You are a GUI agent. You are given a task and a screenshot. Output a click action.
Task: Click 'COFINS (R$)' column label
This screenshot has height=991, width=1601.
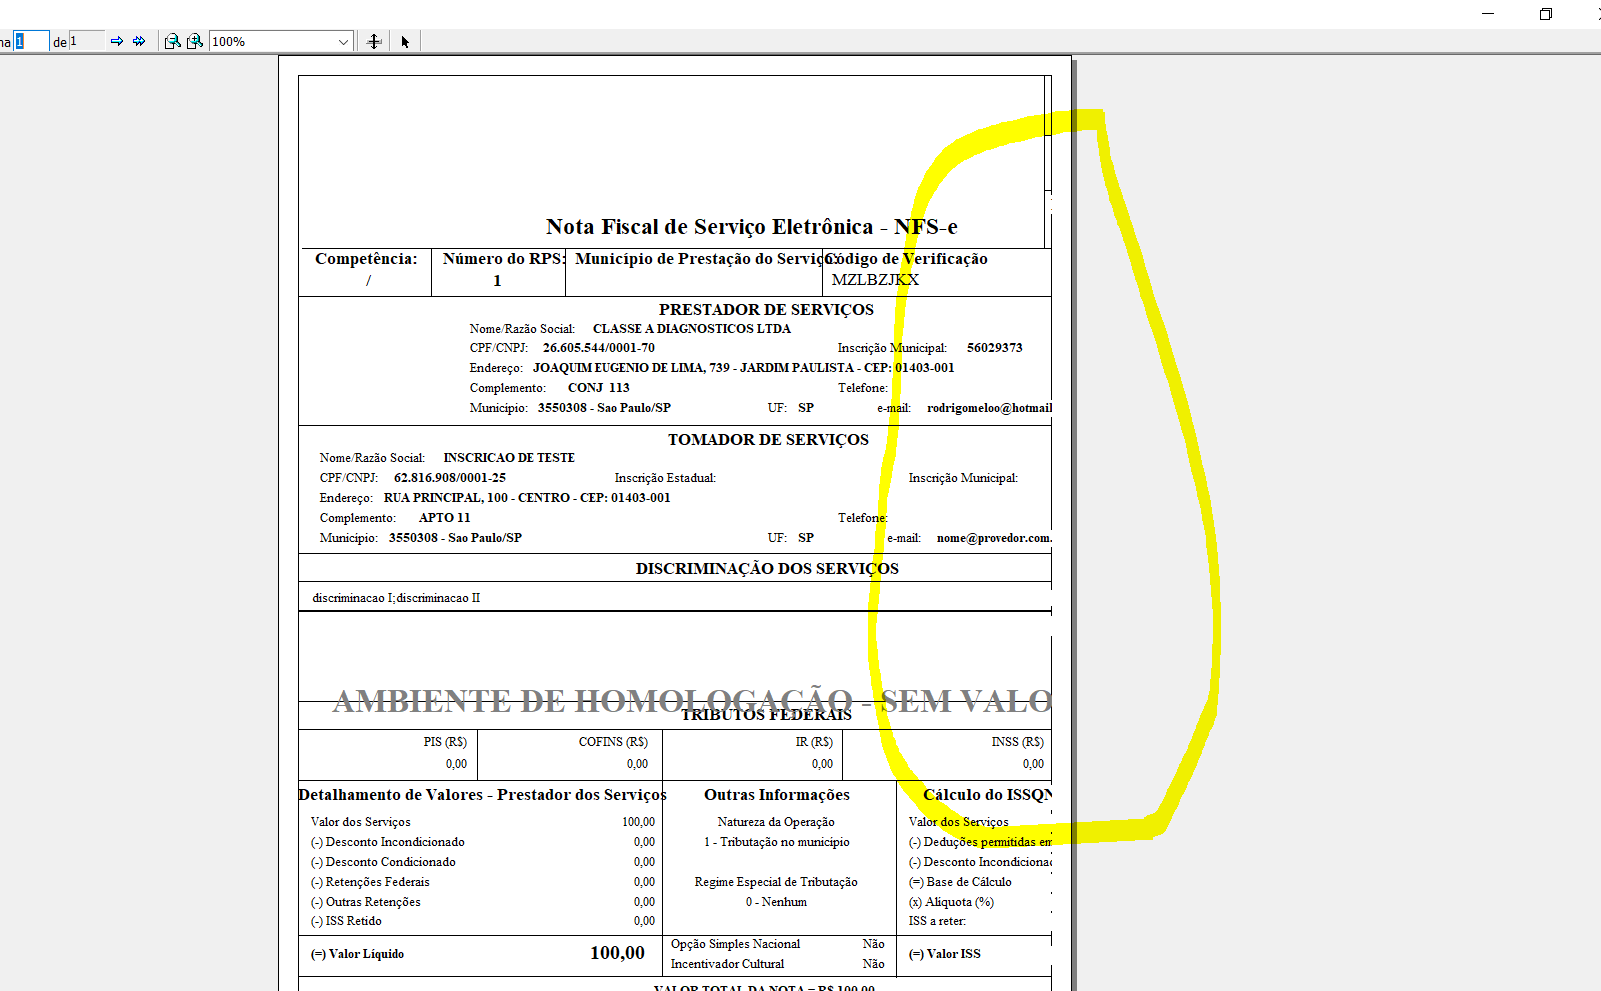tap(613, 742)
